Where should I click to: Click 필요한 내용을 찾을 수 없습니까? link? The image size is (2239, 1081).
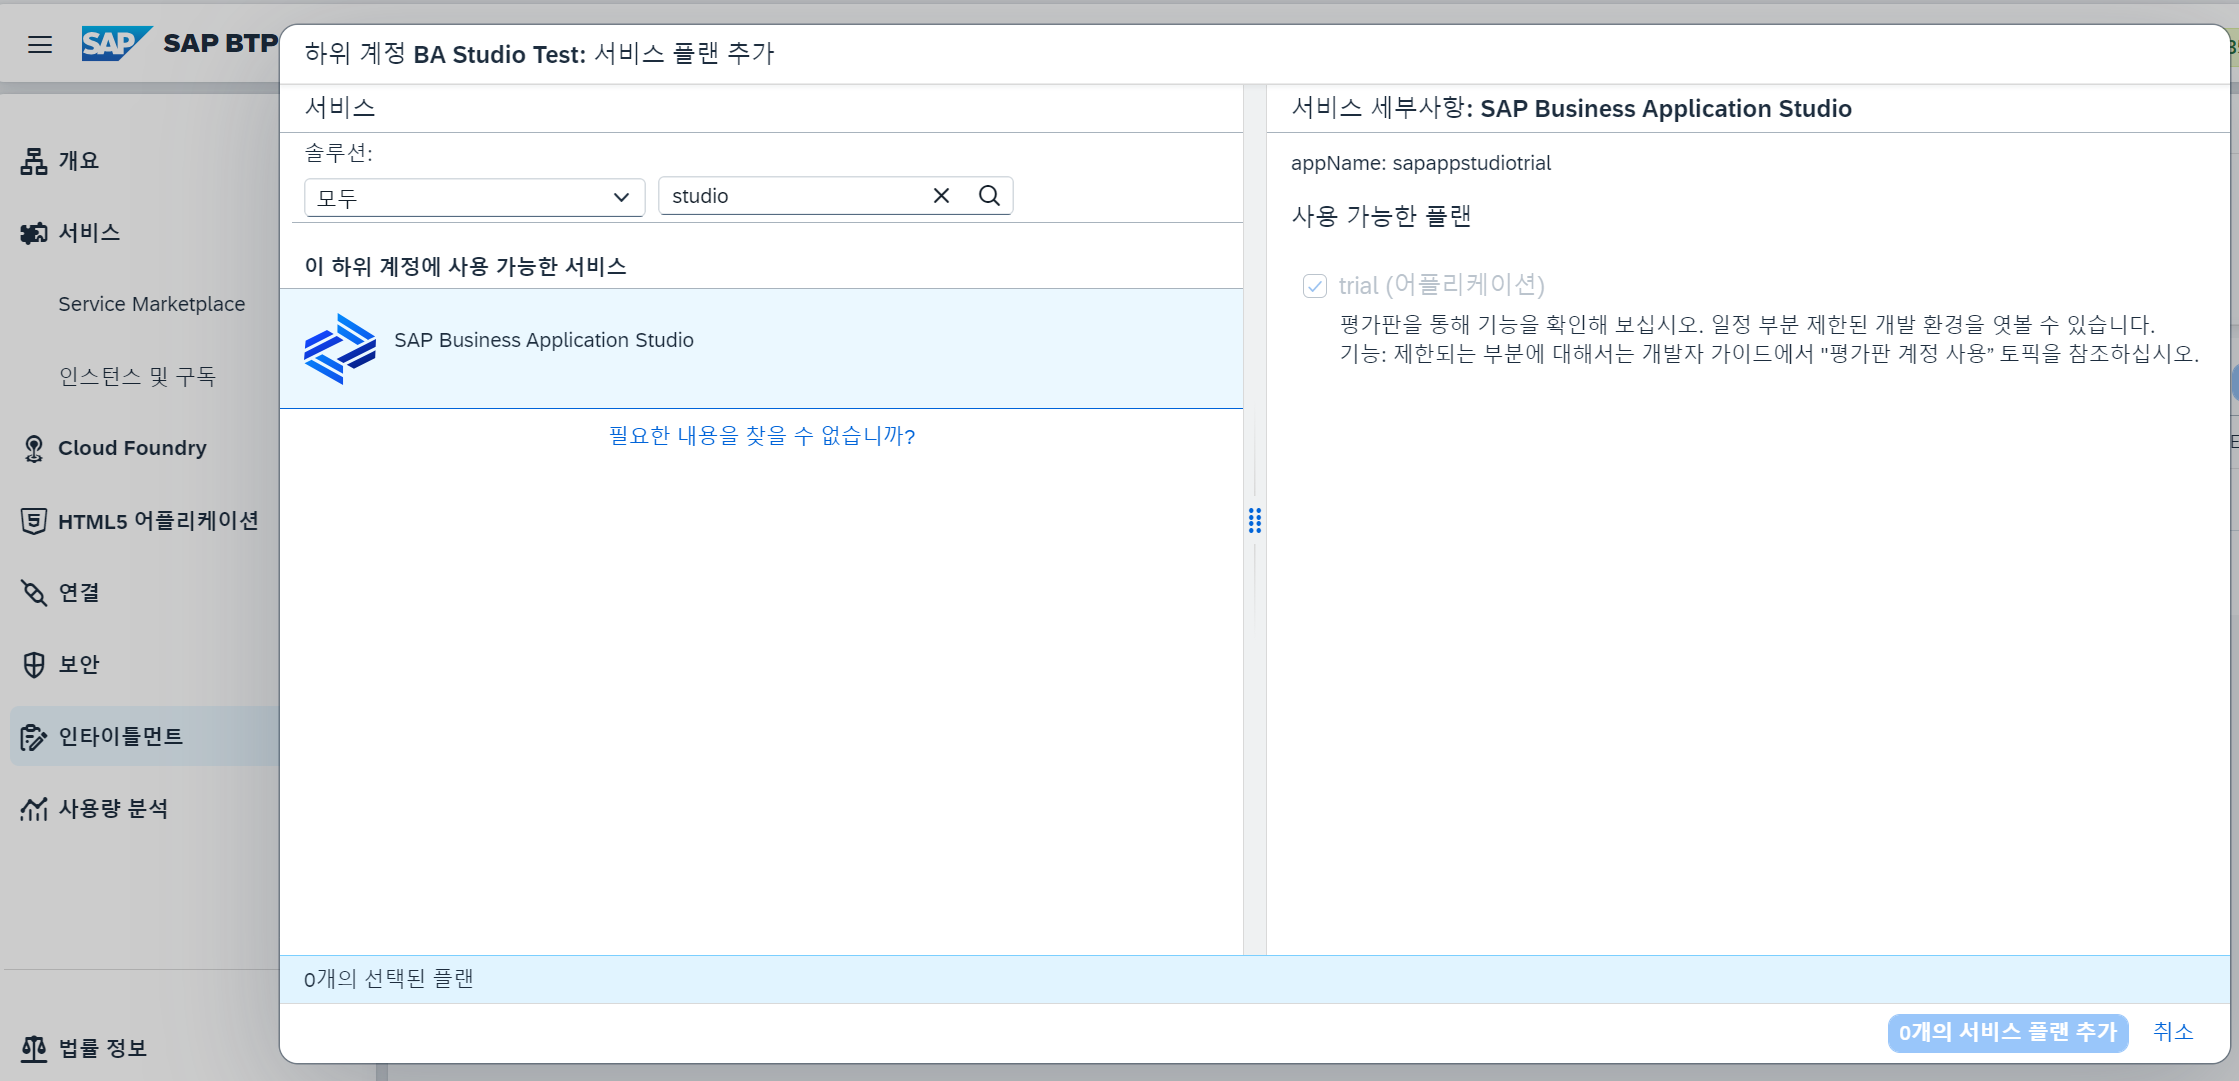tap(761, 436)
